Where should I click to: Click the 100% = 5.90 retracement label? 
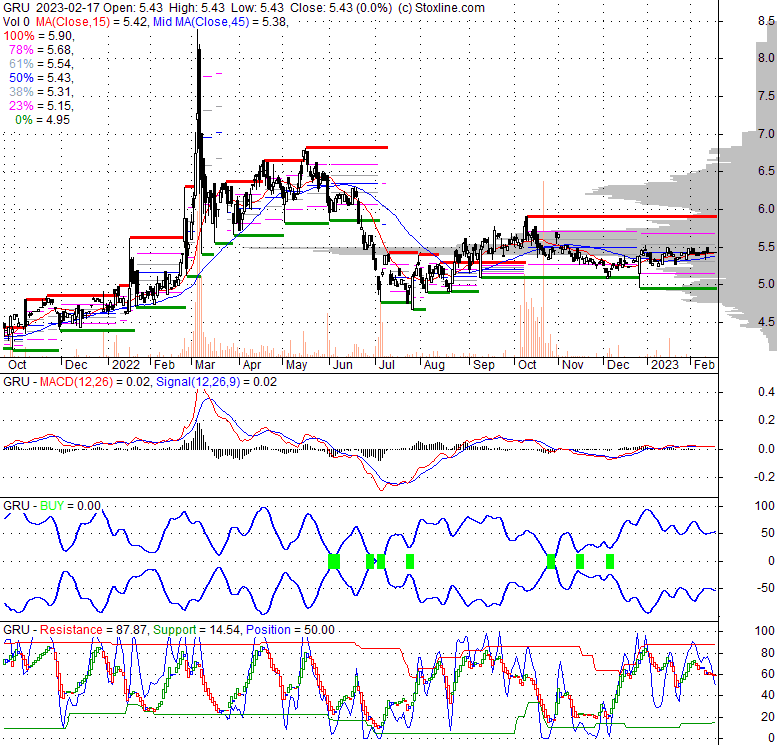pos(39,36)
